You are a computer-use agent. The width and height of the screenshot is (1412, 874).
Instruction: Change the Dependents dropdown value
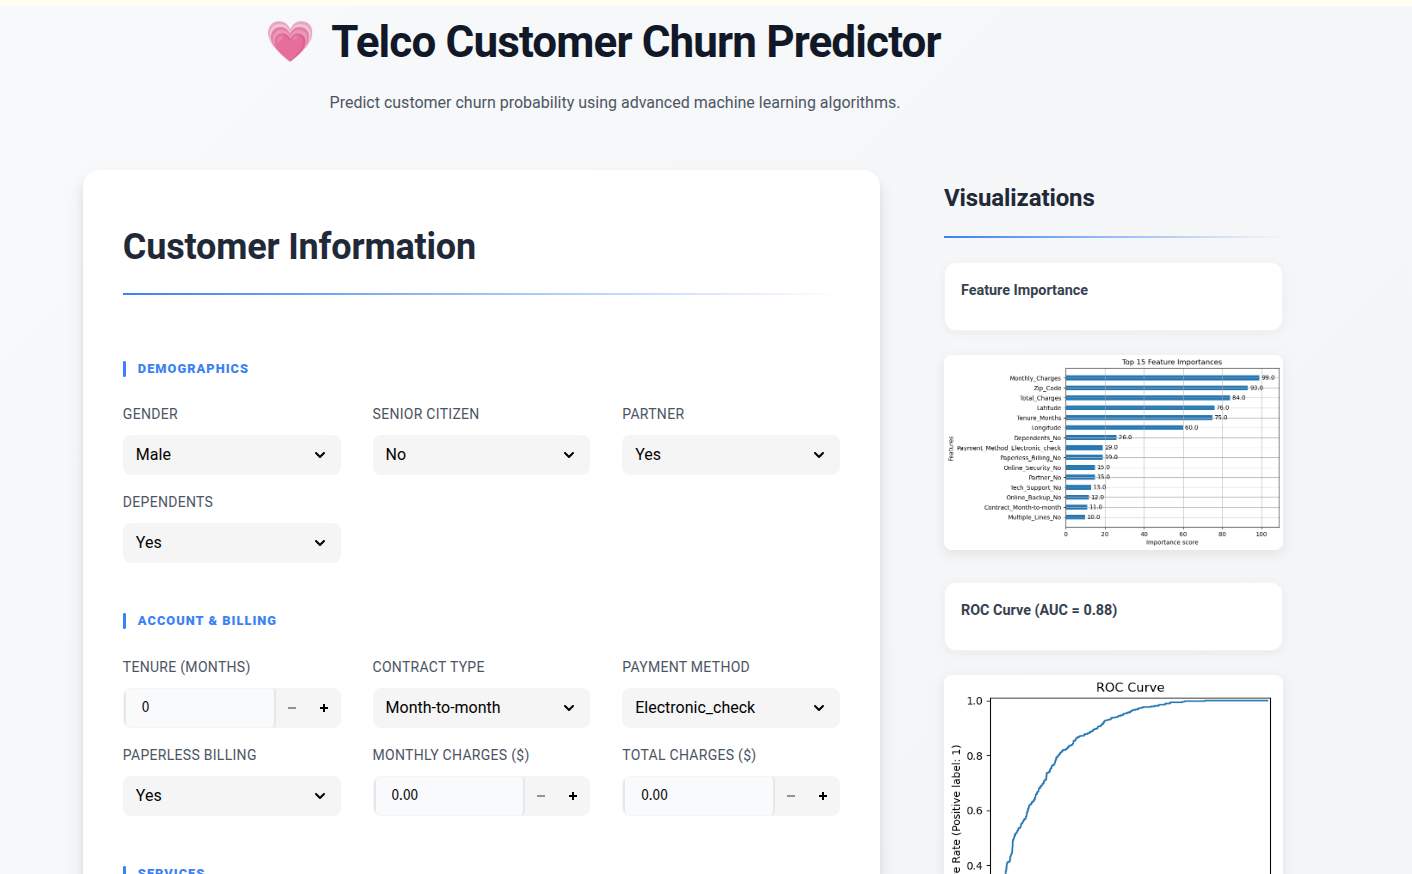click(x=231, y=543)
